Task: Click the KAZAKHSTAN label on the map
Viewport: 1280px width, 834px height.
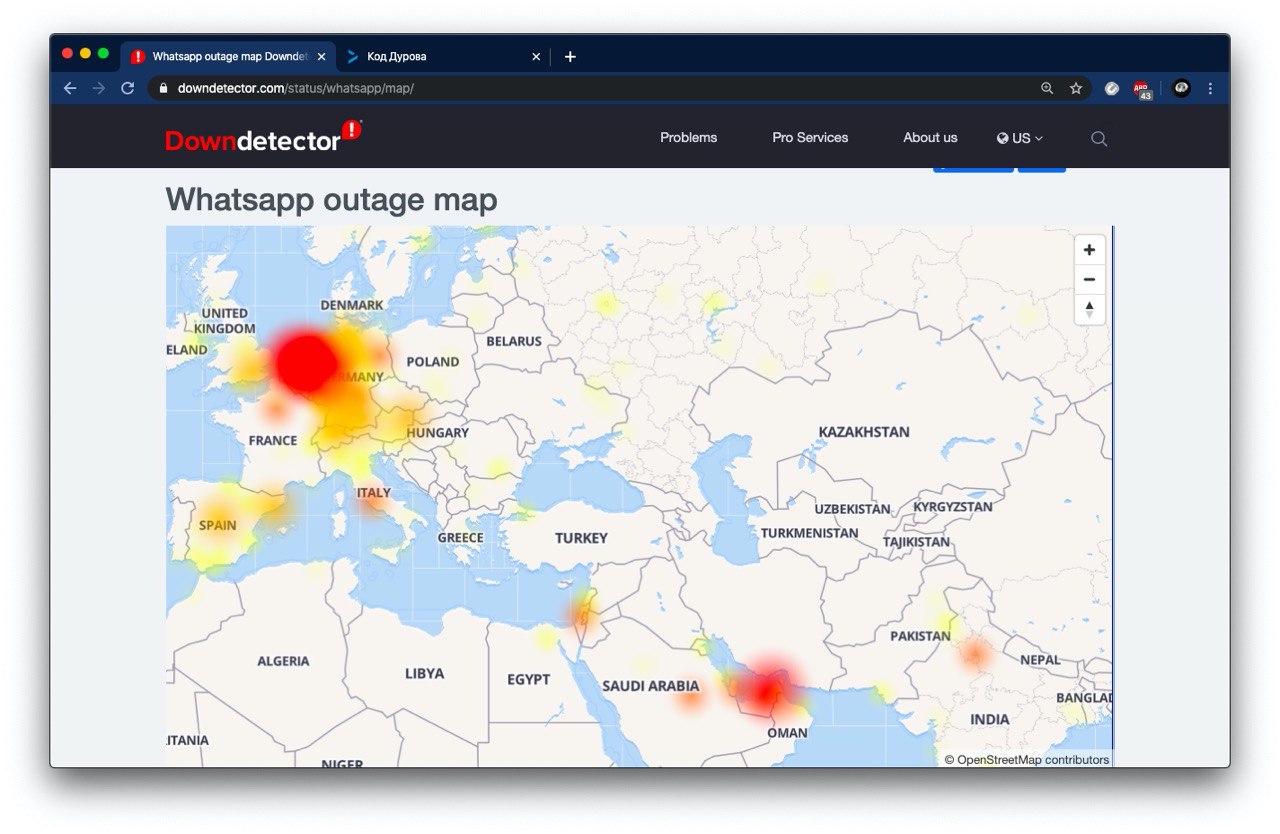Action: click(x=864, y=432)
